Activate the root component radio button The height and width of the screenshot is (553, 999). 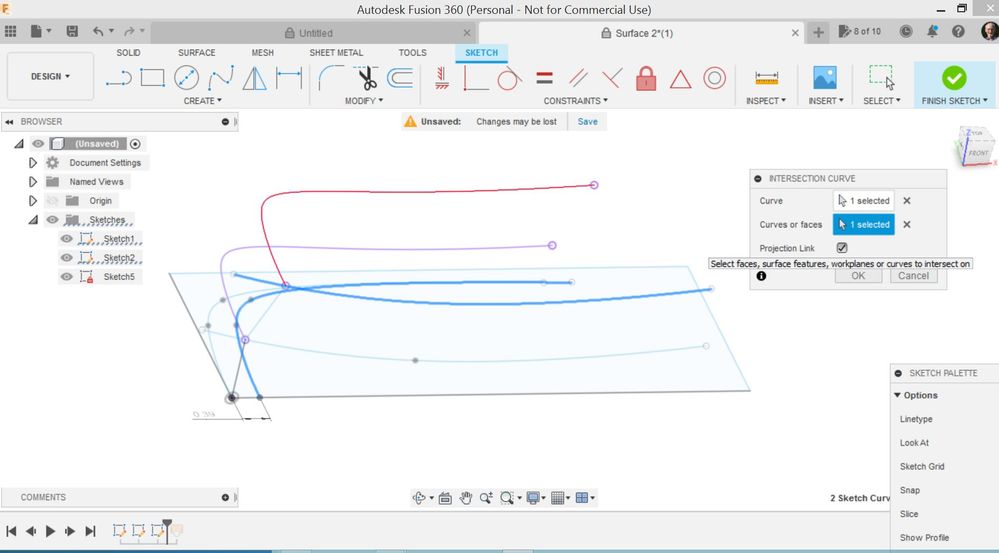(x=135, y=144)
